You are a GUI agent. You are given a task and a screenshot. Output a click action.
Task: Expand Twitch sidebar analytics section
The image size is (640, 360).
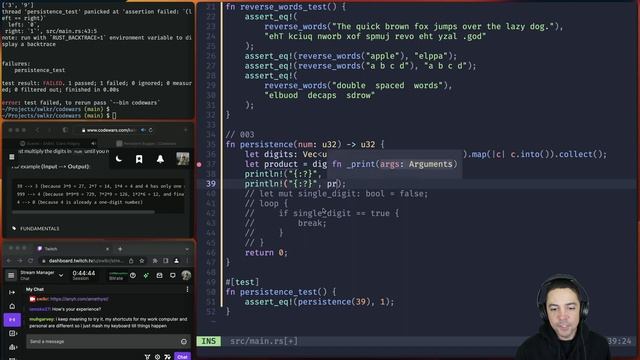pos(12,347)
